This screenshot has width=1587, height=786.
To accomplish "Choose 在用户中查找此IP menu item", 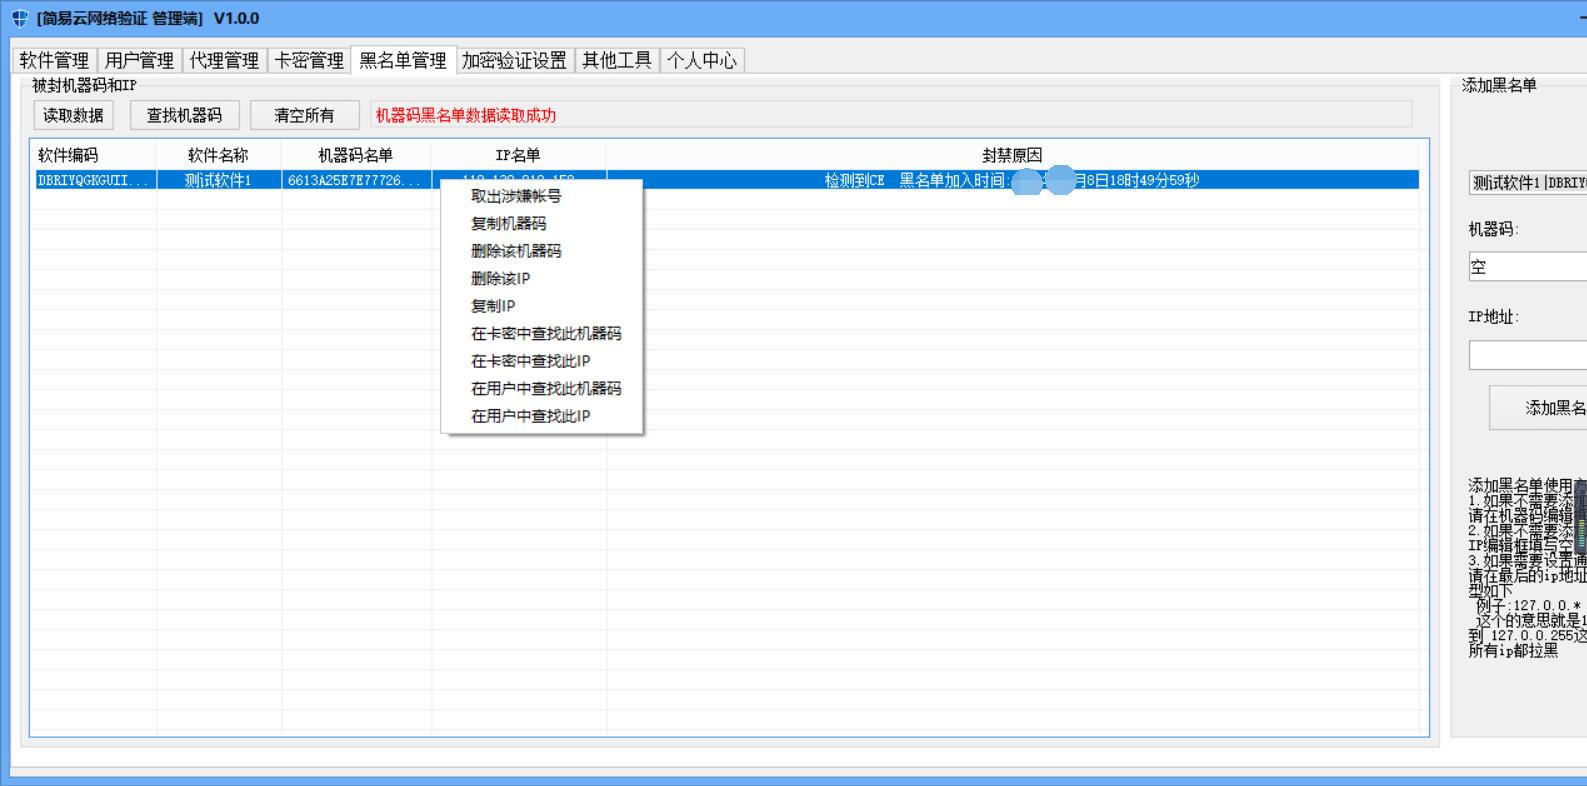I will [x=531, y=416].
